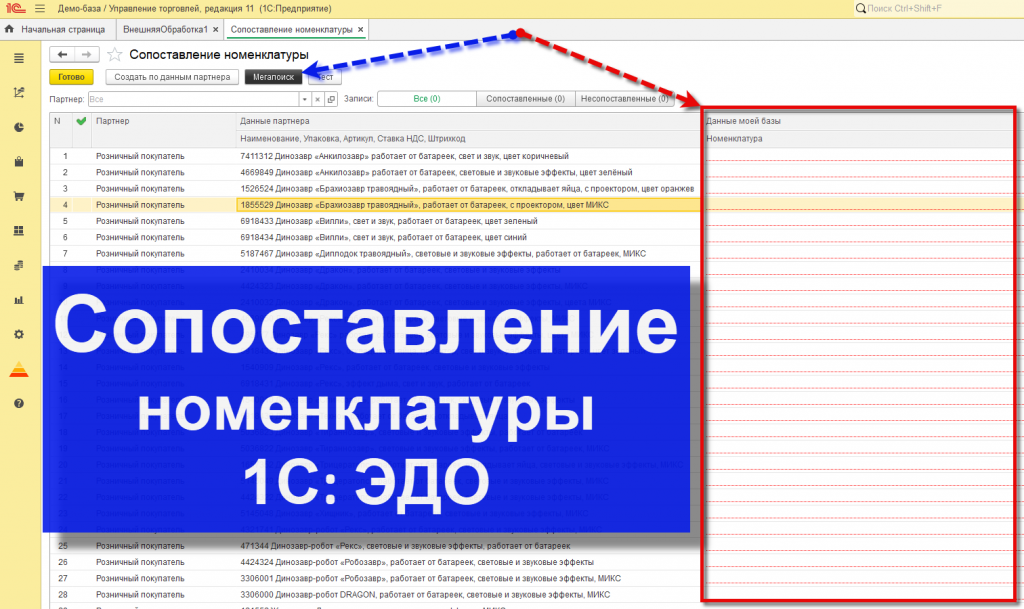Open the line graph planning section icon
The image size is (1024, 609).
pos(19,93)
